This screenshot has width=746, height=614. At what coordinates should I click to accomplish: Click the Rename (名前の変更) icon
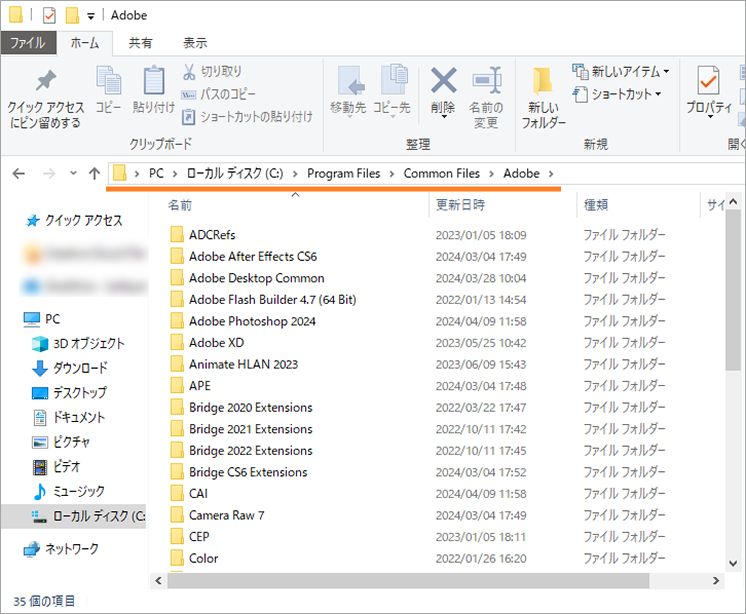tap(486, 80)
